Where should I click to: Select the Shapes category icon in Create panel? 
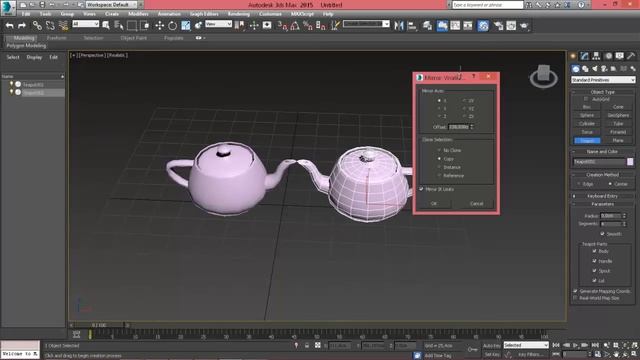585,69
